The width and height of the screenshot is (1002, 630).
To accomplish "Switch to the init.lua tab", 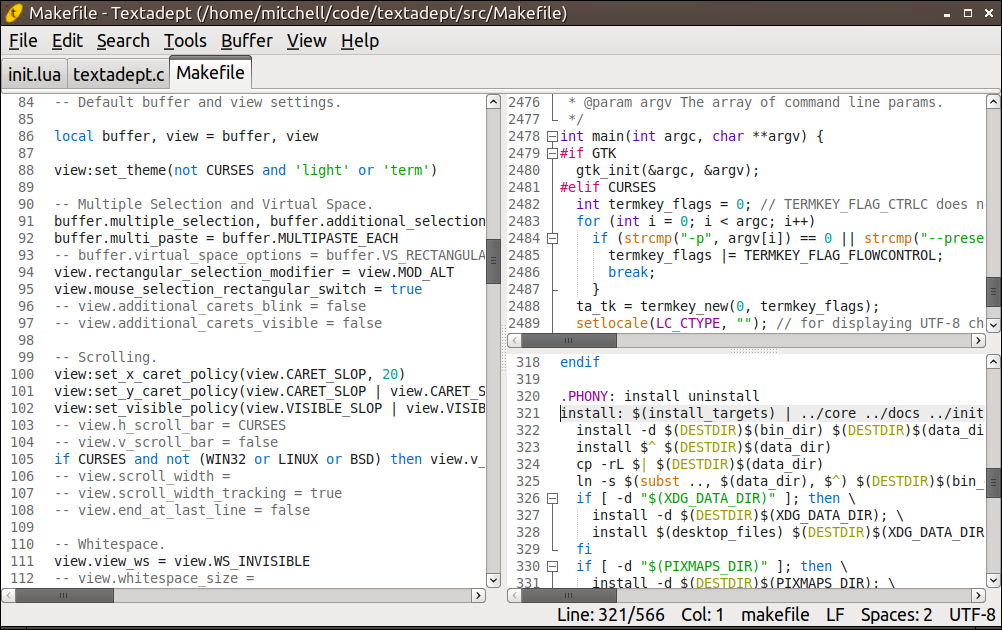I will pyautogui.click(x=34, y=75).
